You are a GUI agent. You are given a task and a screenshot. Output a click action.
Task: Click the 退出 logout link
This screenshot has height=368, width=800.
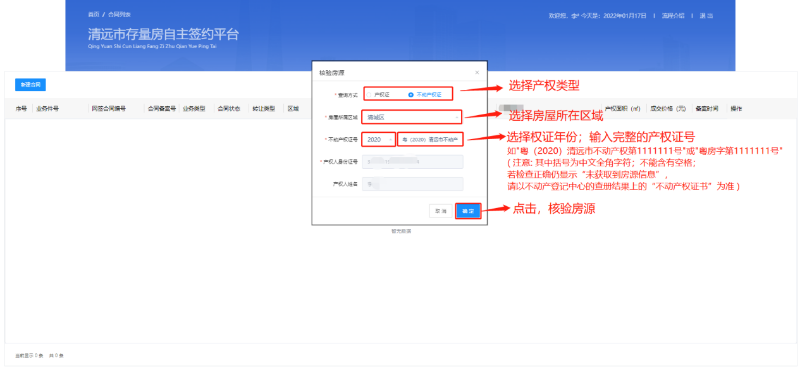click(x=707, y=16)
